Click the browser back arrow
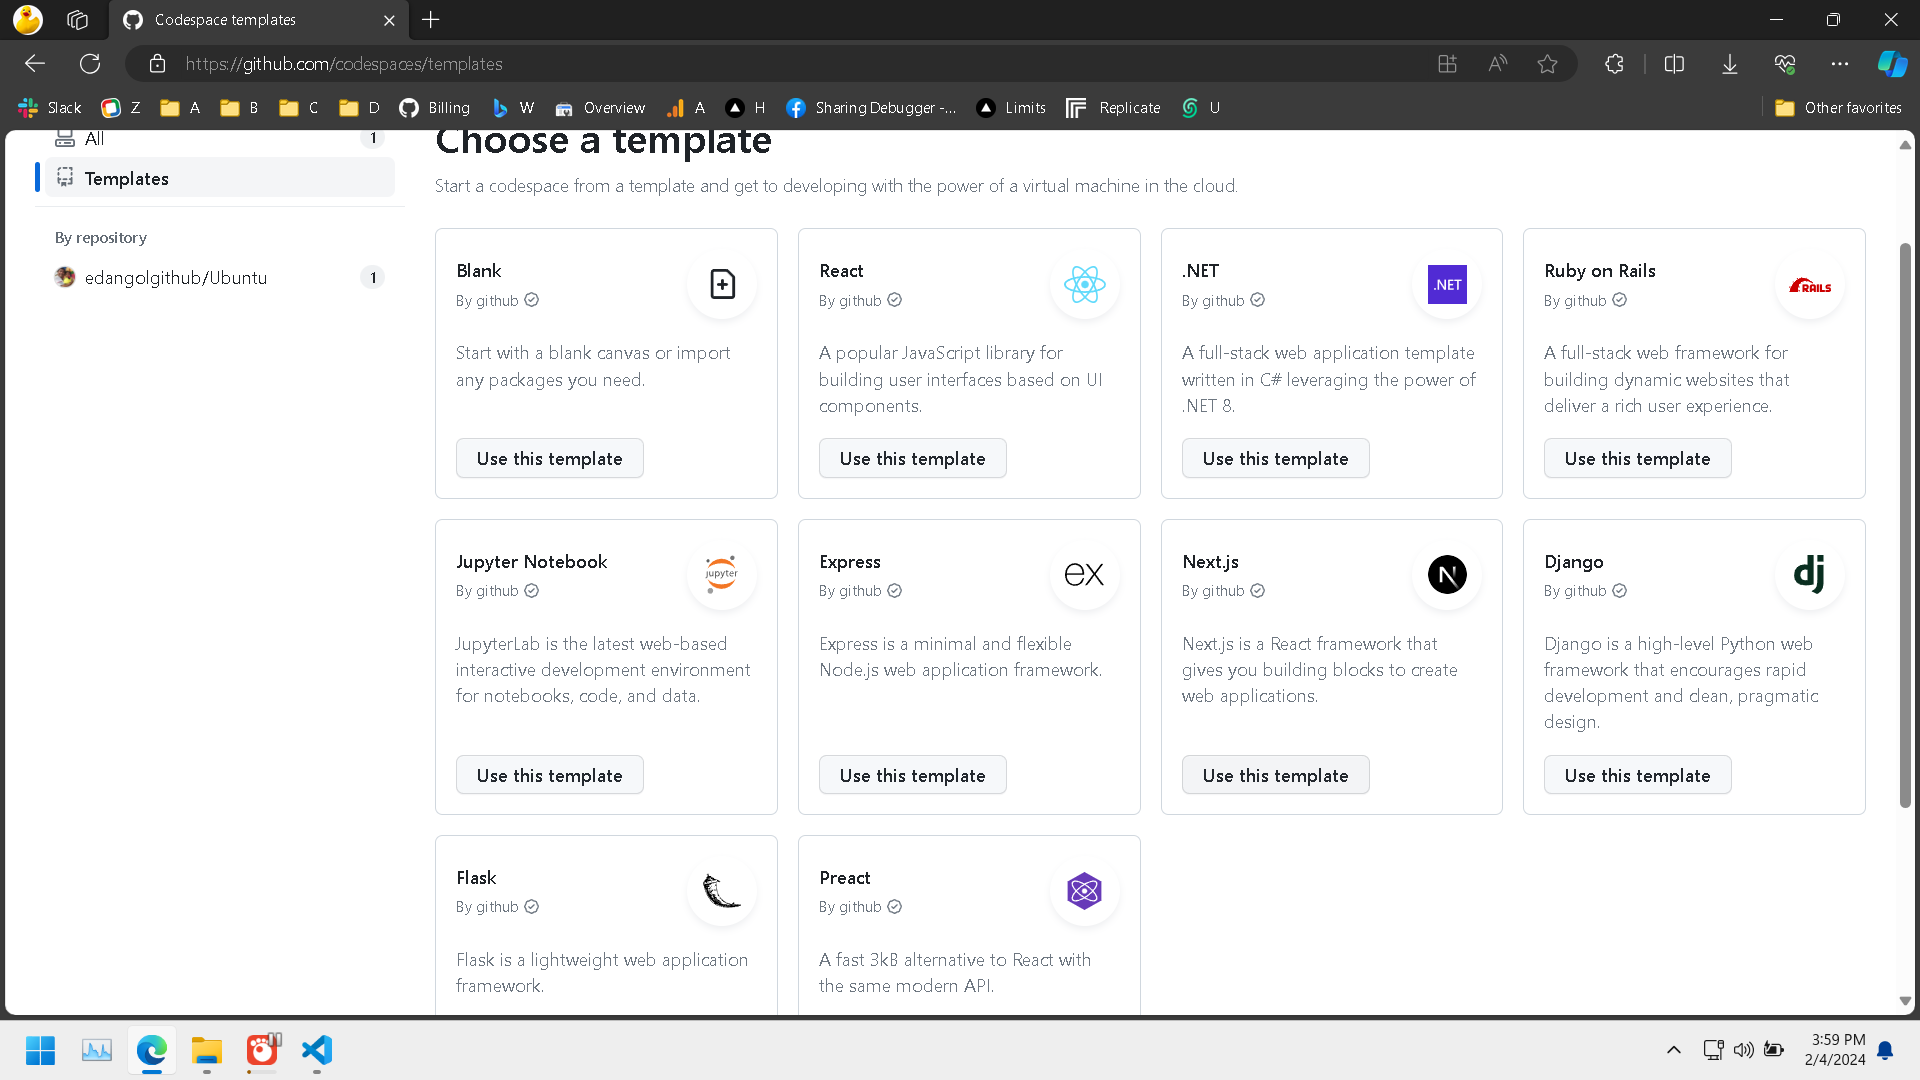Screen dimensions: 1920x1080 click(35, 64)
